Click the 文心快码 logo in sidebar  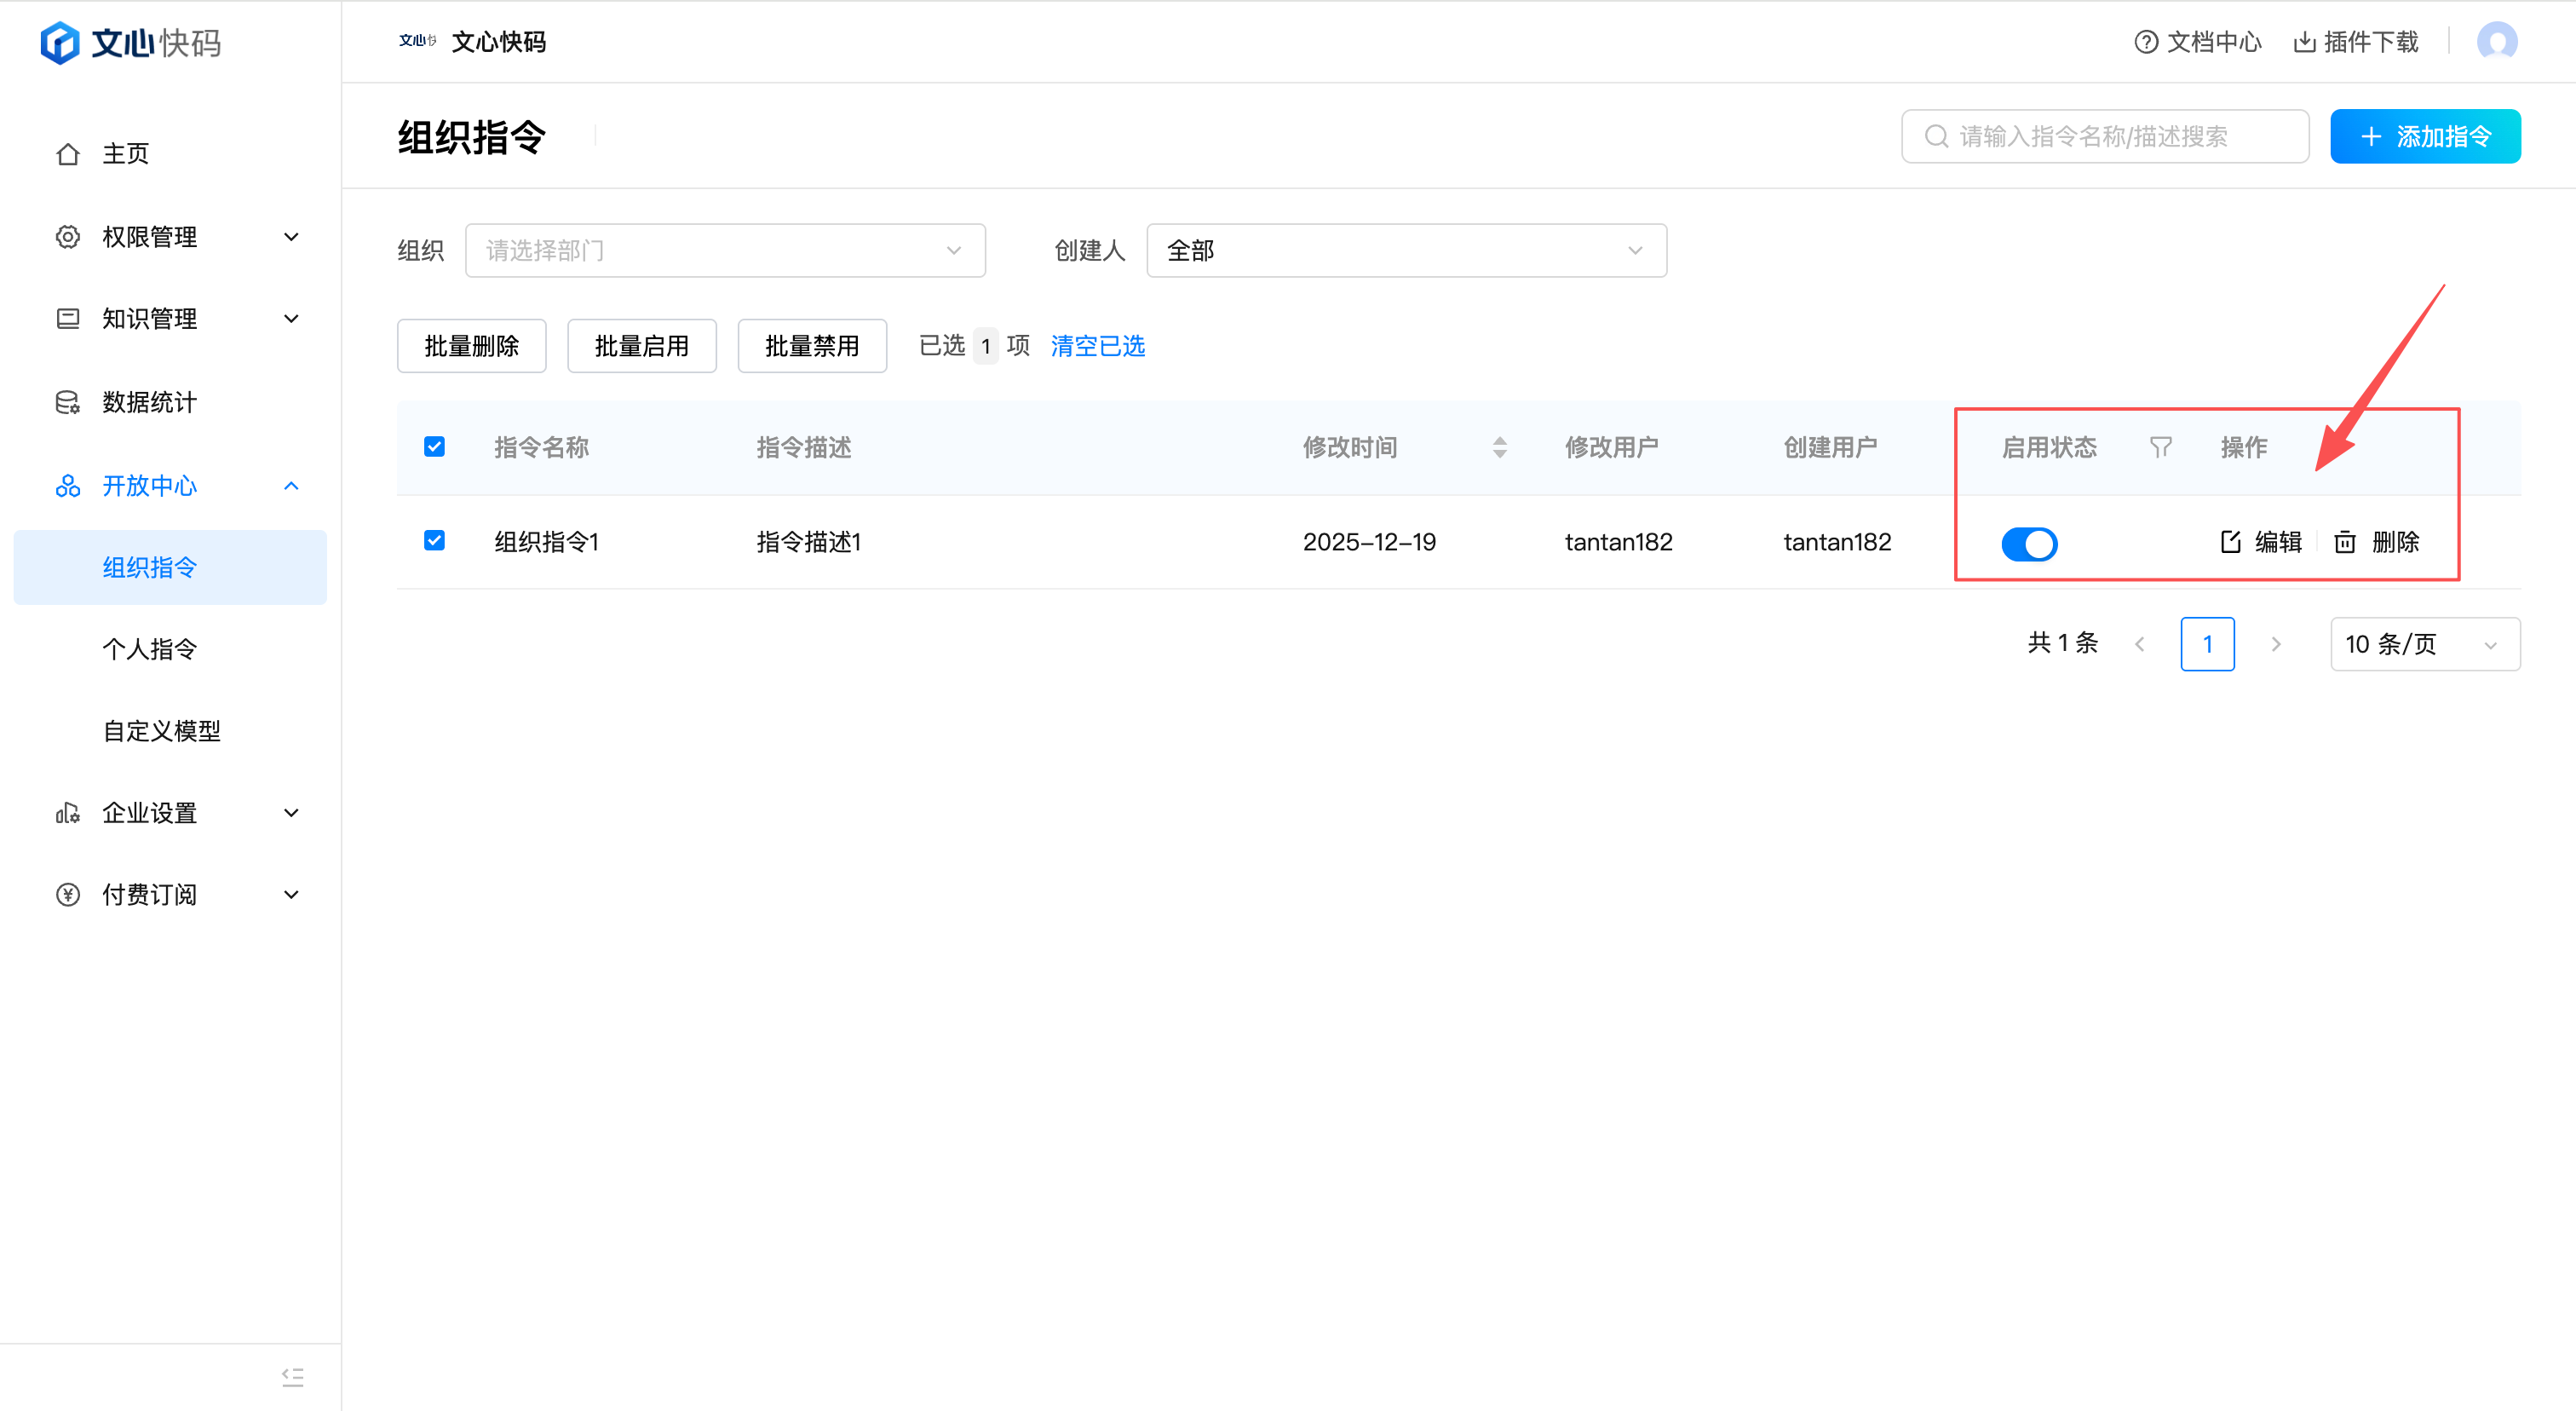130,42
